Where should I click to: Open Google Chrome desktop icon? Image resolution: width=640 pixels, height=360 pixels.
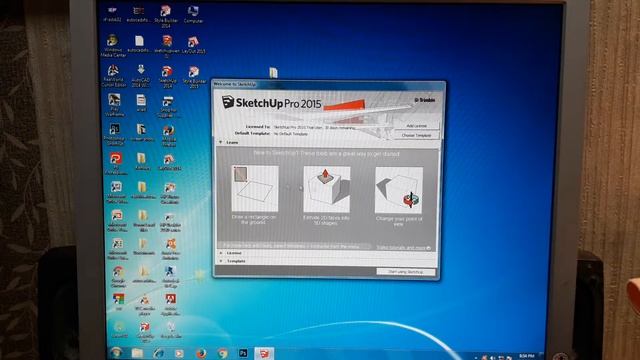118,277
